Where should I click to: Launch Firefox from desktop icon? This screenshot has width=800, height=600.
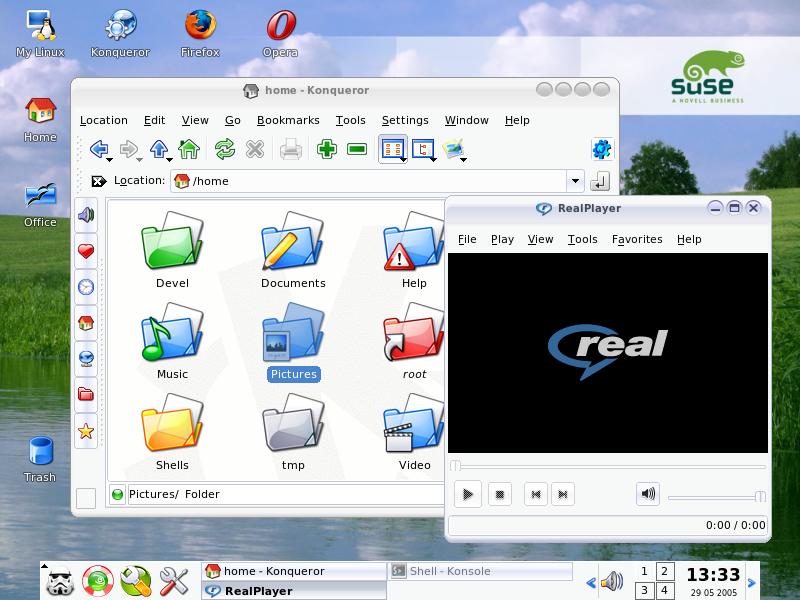point(200,33)
